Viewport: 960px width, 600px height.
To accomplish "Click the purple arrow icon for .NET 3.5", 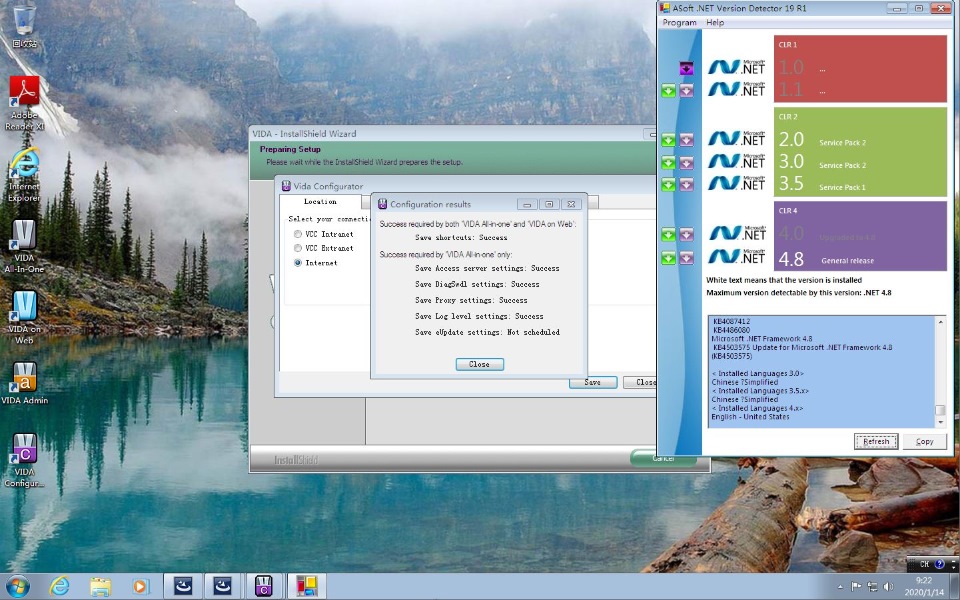I will point(686,184).
